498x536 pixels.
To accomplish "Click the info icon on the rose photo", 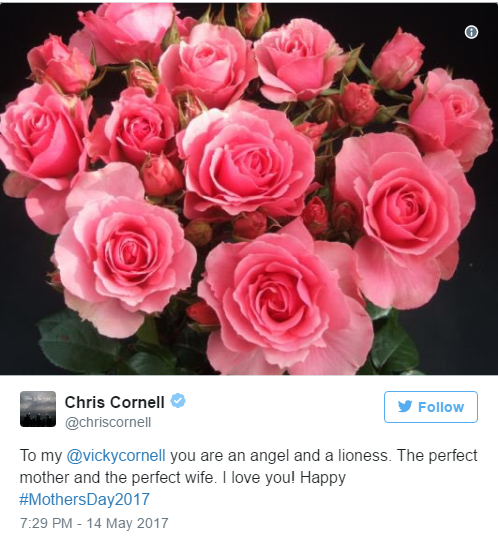I will click(x=471, y=32).
